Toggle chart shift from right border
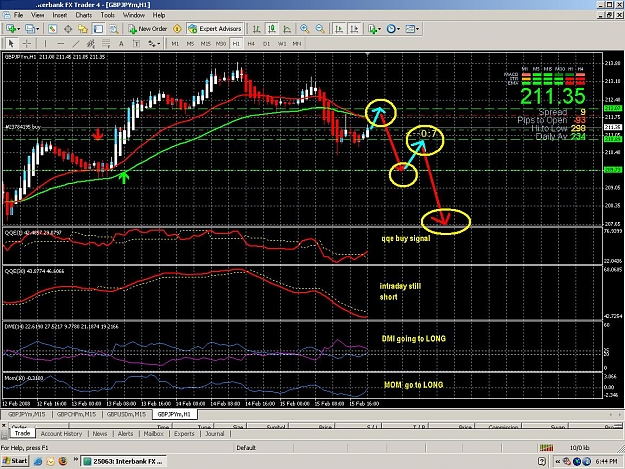This screenshot has height=469, width=625. pyautogui.click(x=354, y=29)
